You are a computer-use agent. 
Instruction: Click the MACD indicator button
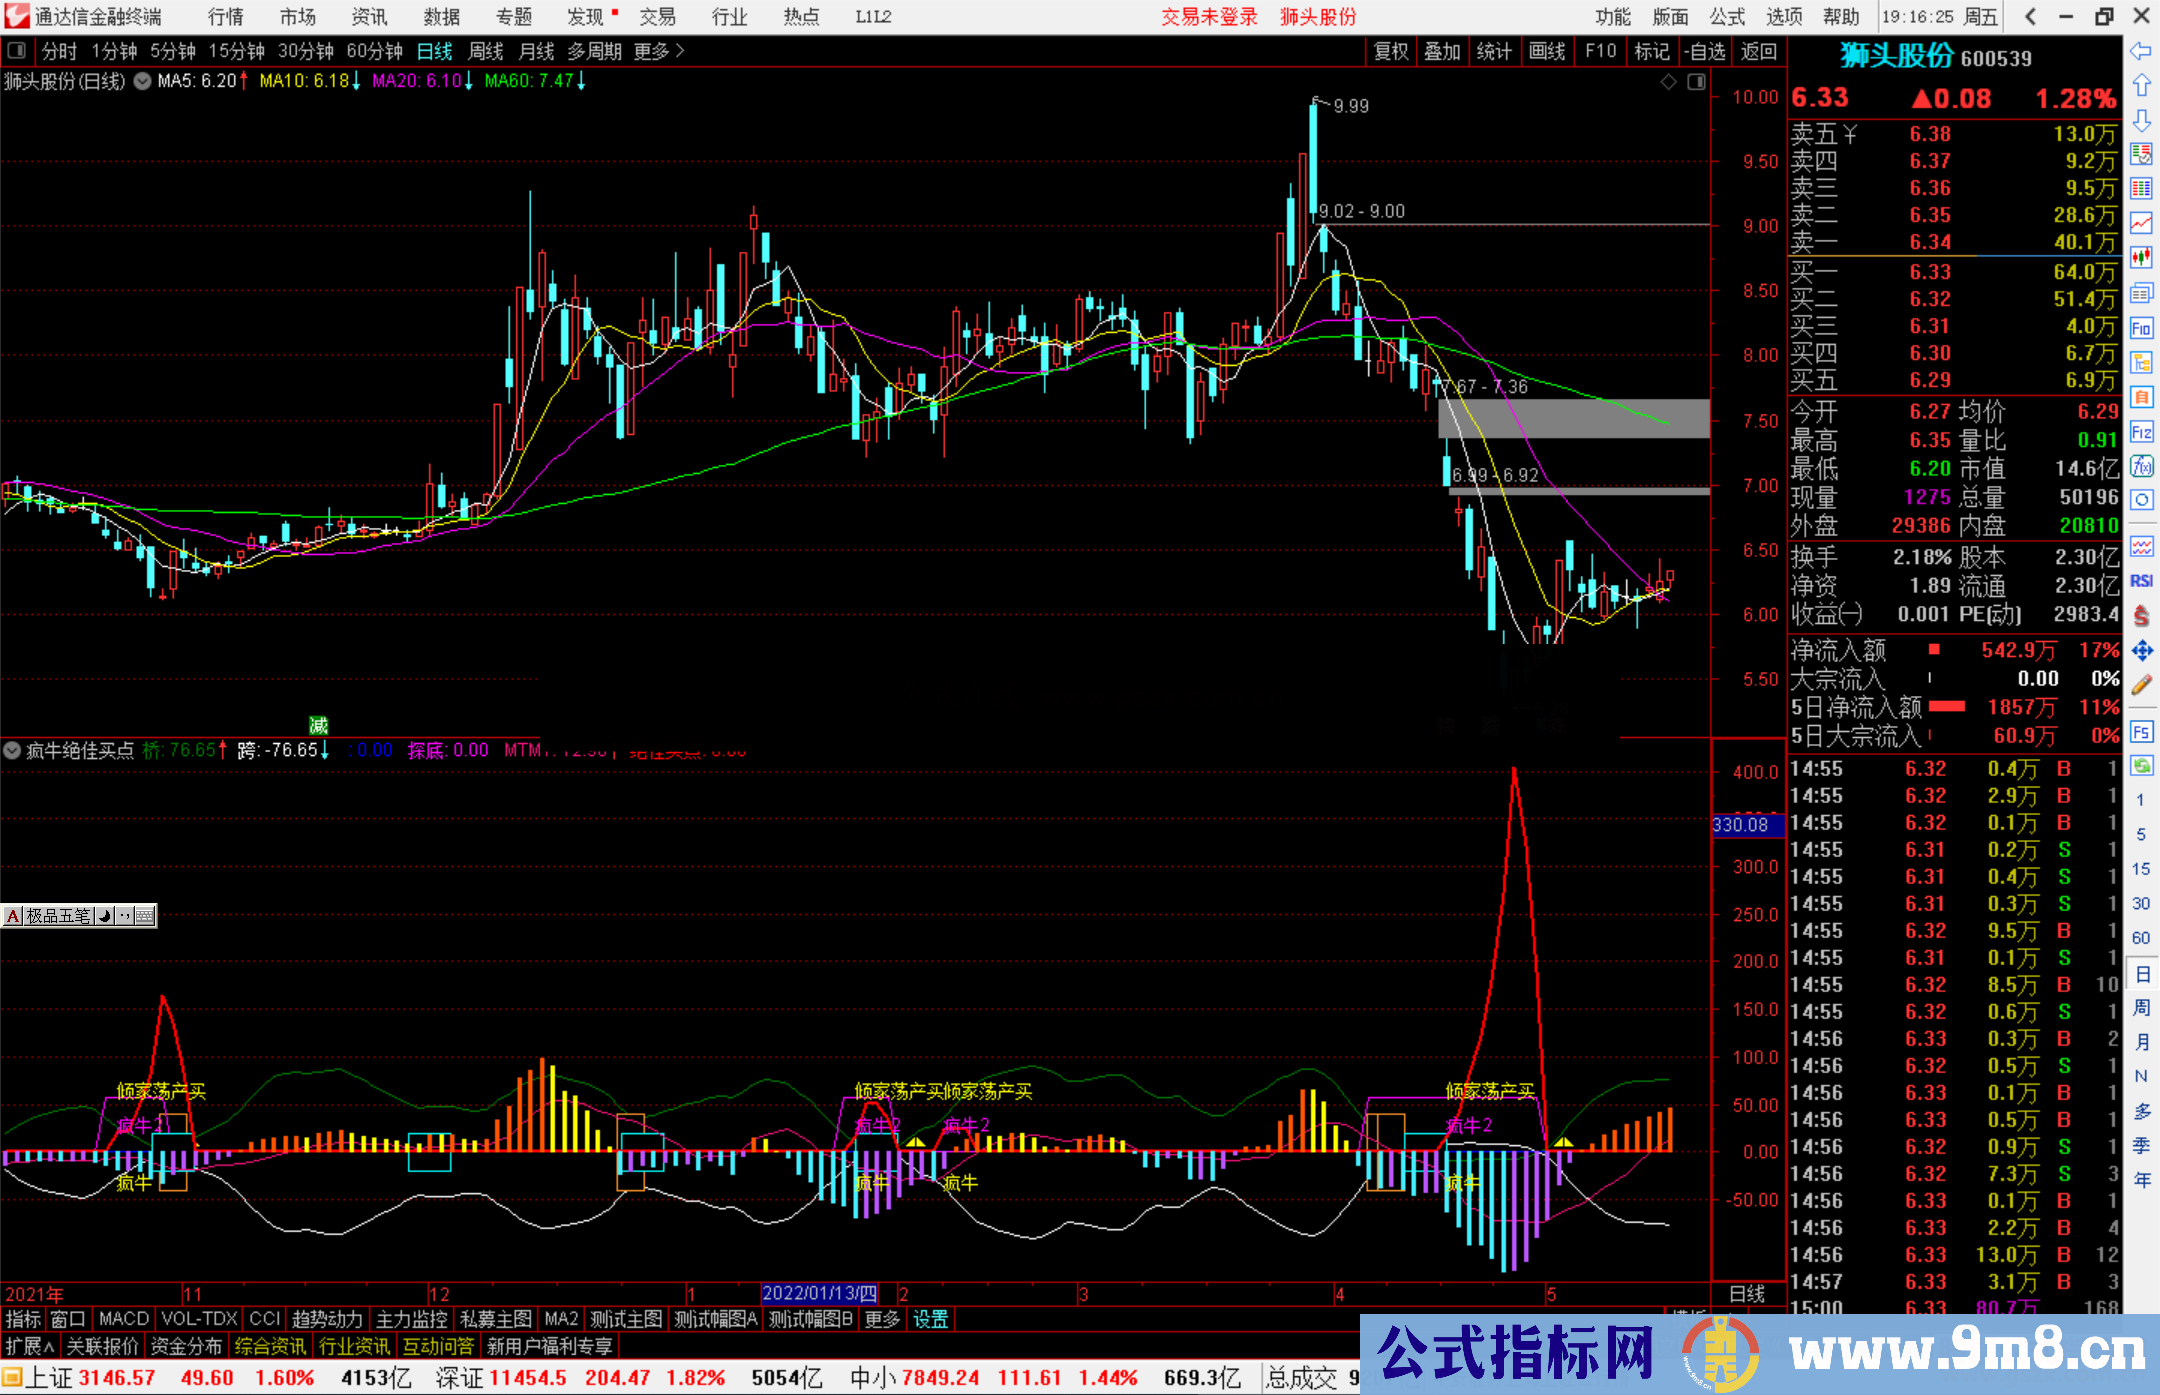[123, 1319]
